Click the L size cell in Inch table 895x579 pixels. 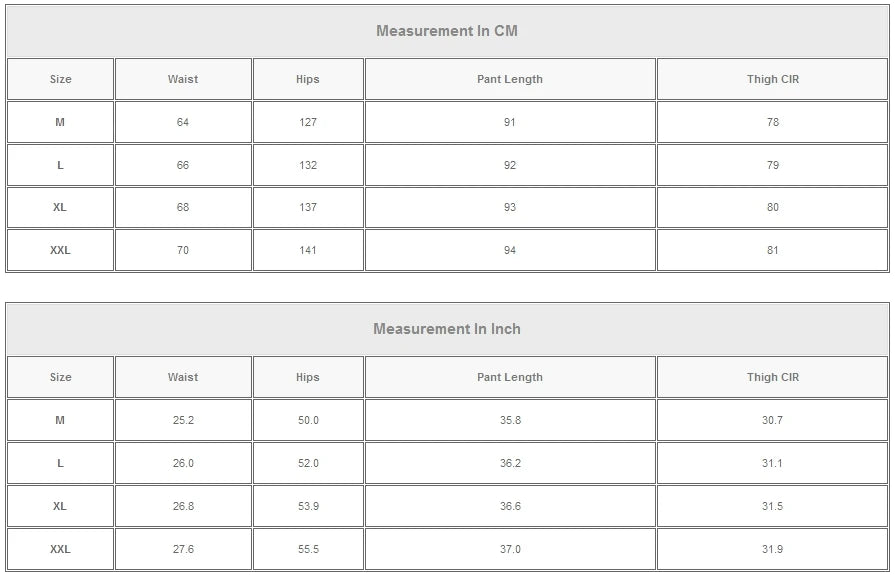click(x=60, y=463)
